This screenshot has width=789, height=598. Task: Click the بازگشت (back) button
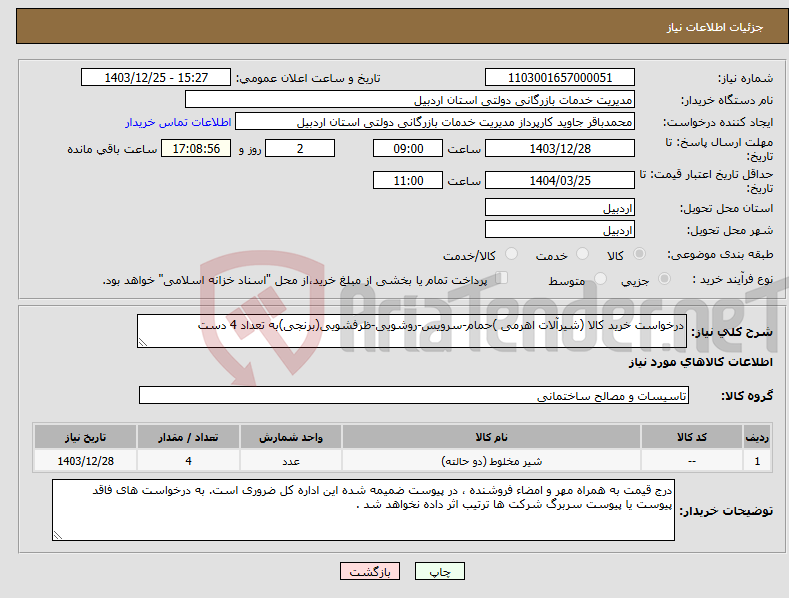(x=370, y=571)
